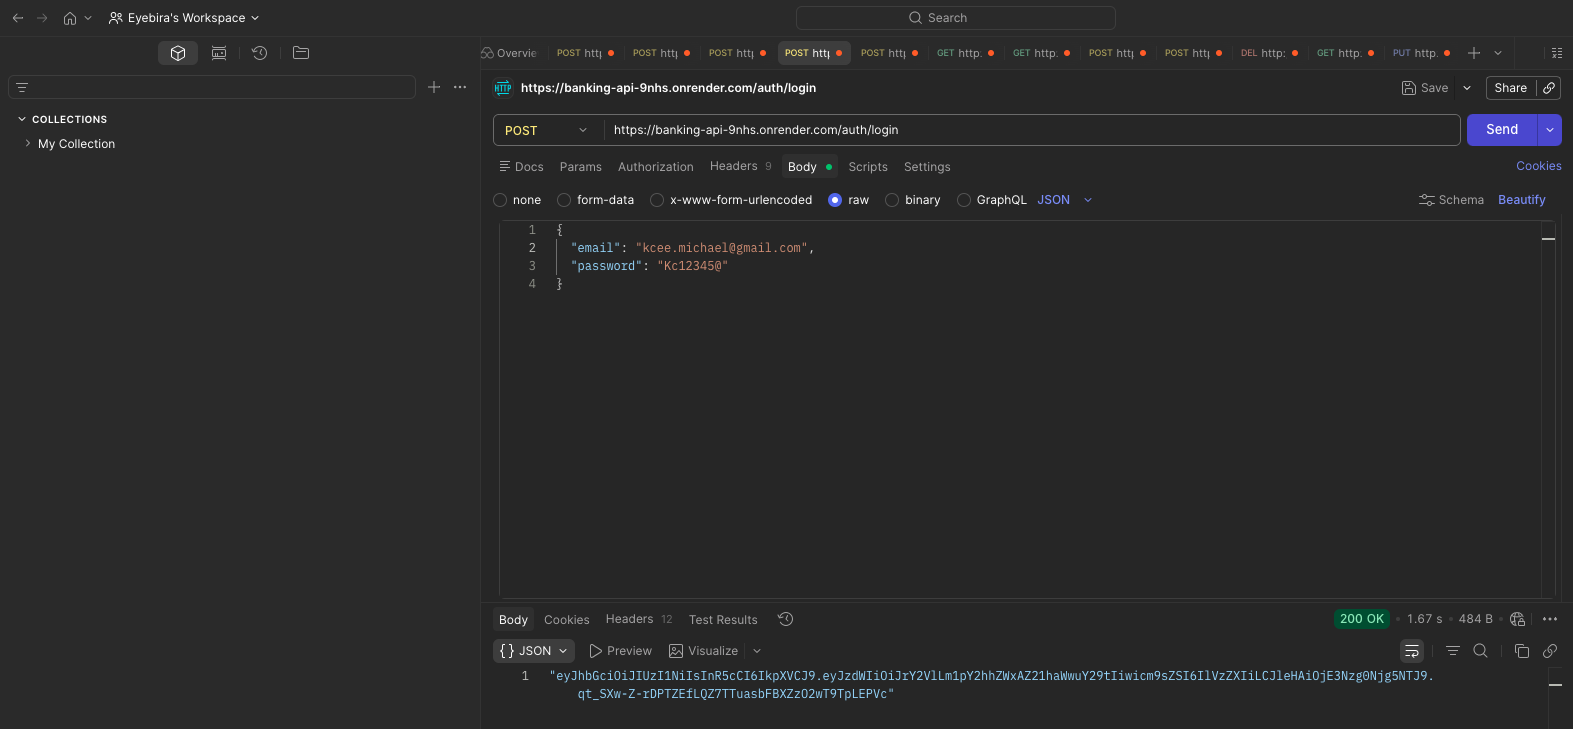Switch to the DEL request tab
The image size is (1573, 729).
pos(1270,53)
